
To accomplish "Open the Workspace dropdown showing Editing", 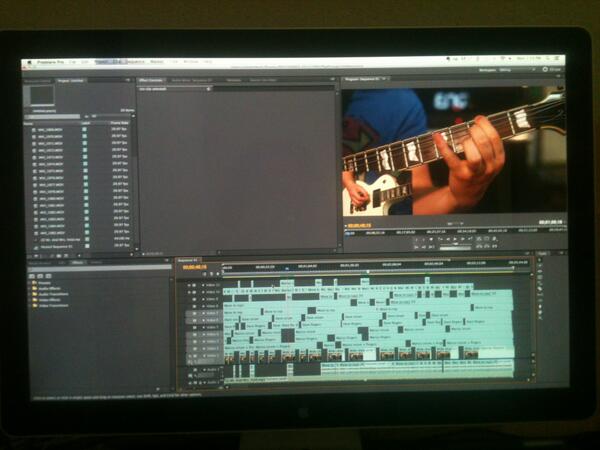I will click(517, 70).
